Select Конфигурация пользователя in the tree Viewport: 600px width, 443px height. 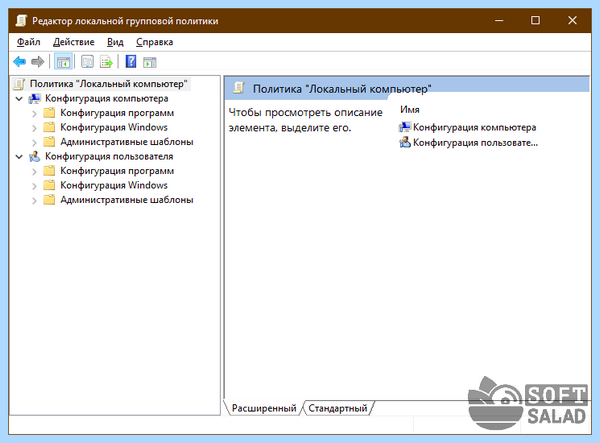pos(109,156)
